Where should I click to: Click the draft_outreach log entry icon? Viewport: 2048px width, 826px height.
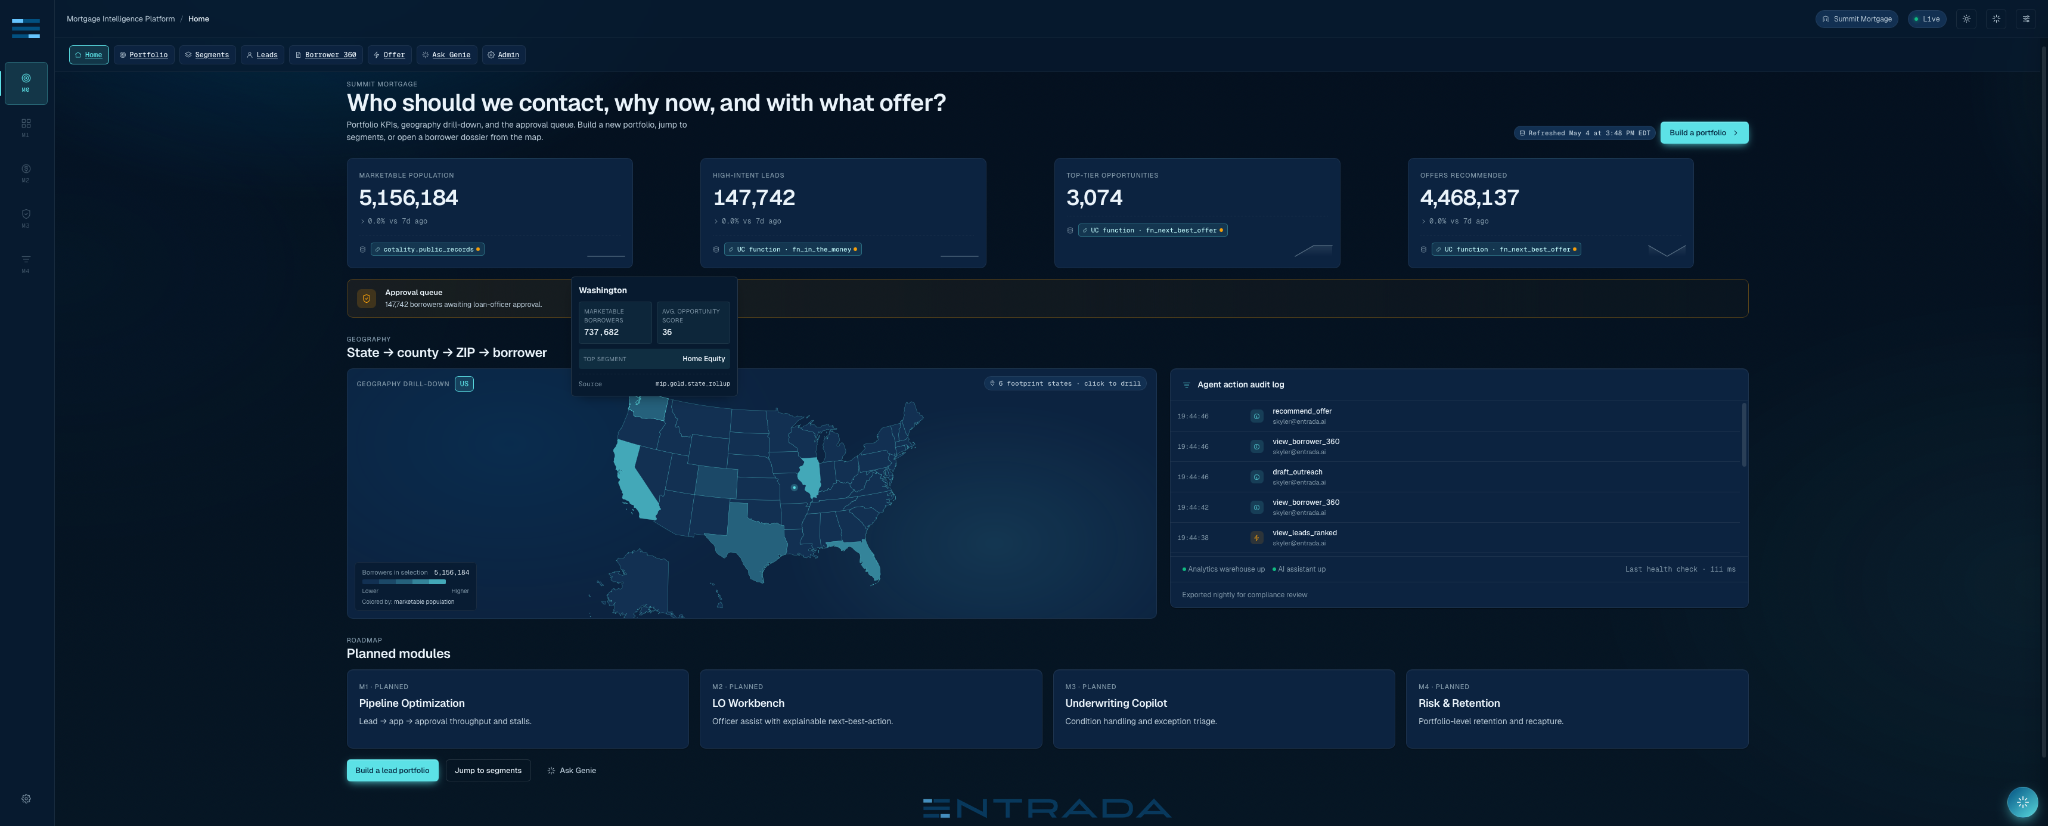(x=1257, y=477)
